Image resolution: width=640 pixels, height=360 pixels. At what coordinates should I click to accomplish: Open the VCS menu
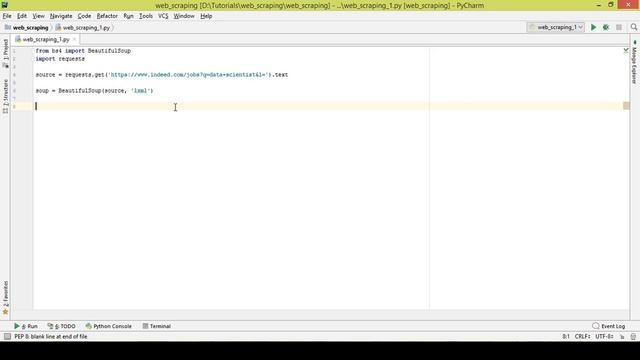[x=163, y=16]
